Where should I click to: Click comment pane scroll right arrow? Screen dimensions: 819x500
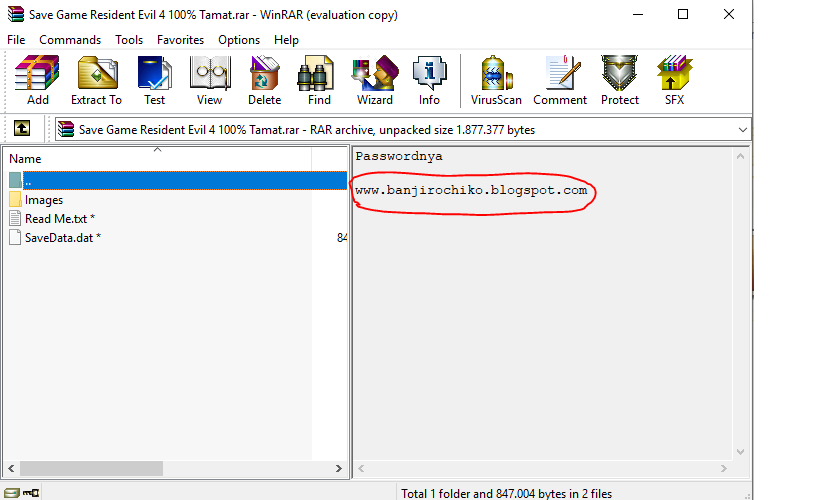tap(723, 469)
